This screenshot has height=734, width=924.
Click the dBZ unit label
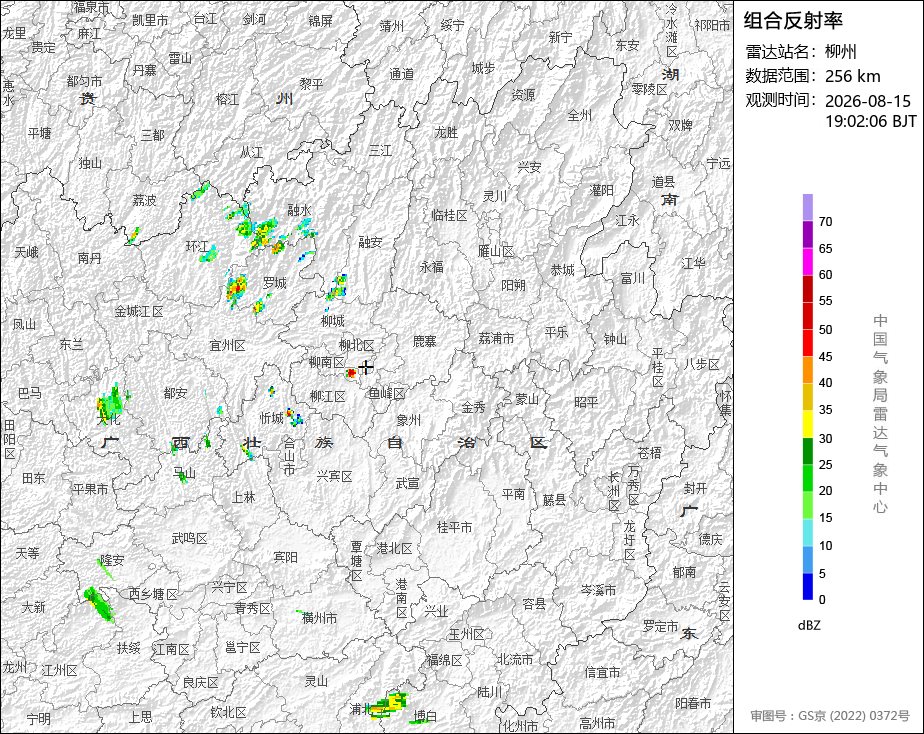(x=809, y=626)
